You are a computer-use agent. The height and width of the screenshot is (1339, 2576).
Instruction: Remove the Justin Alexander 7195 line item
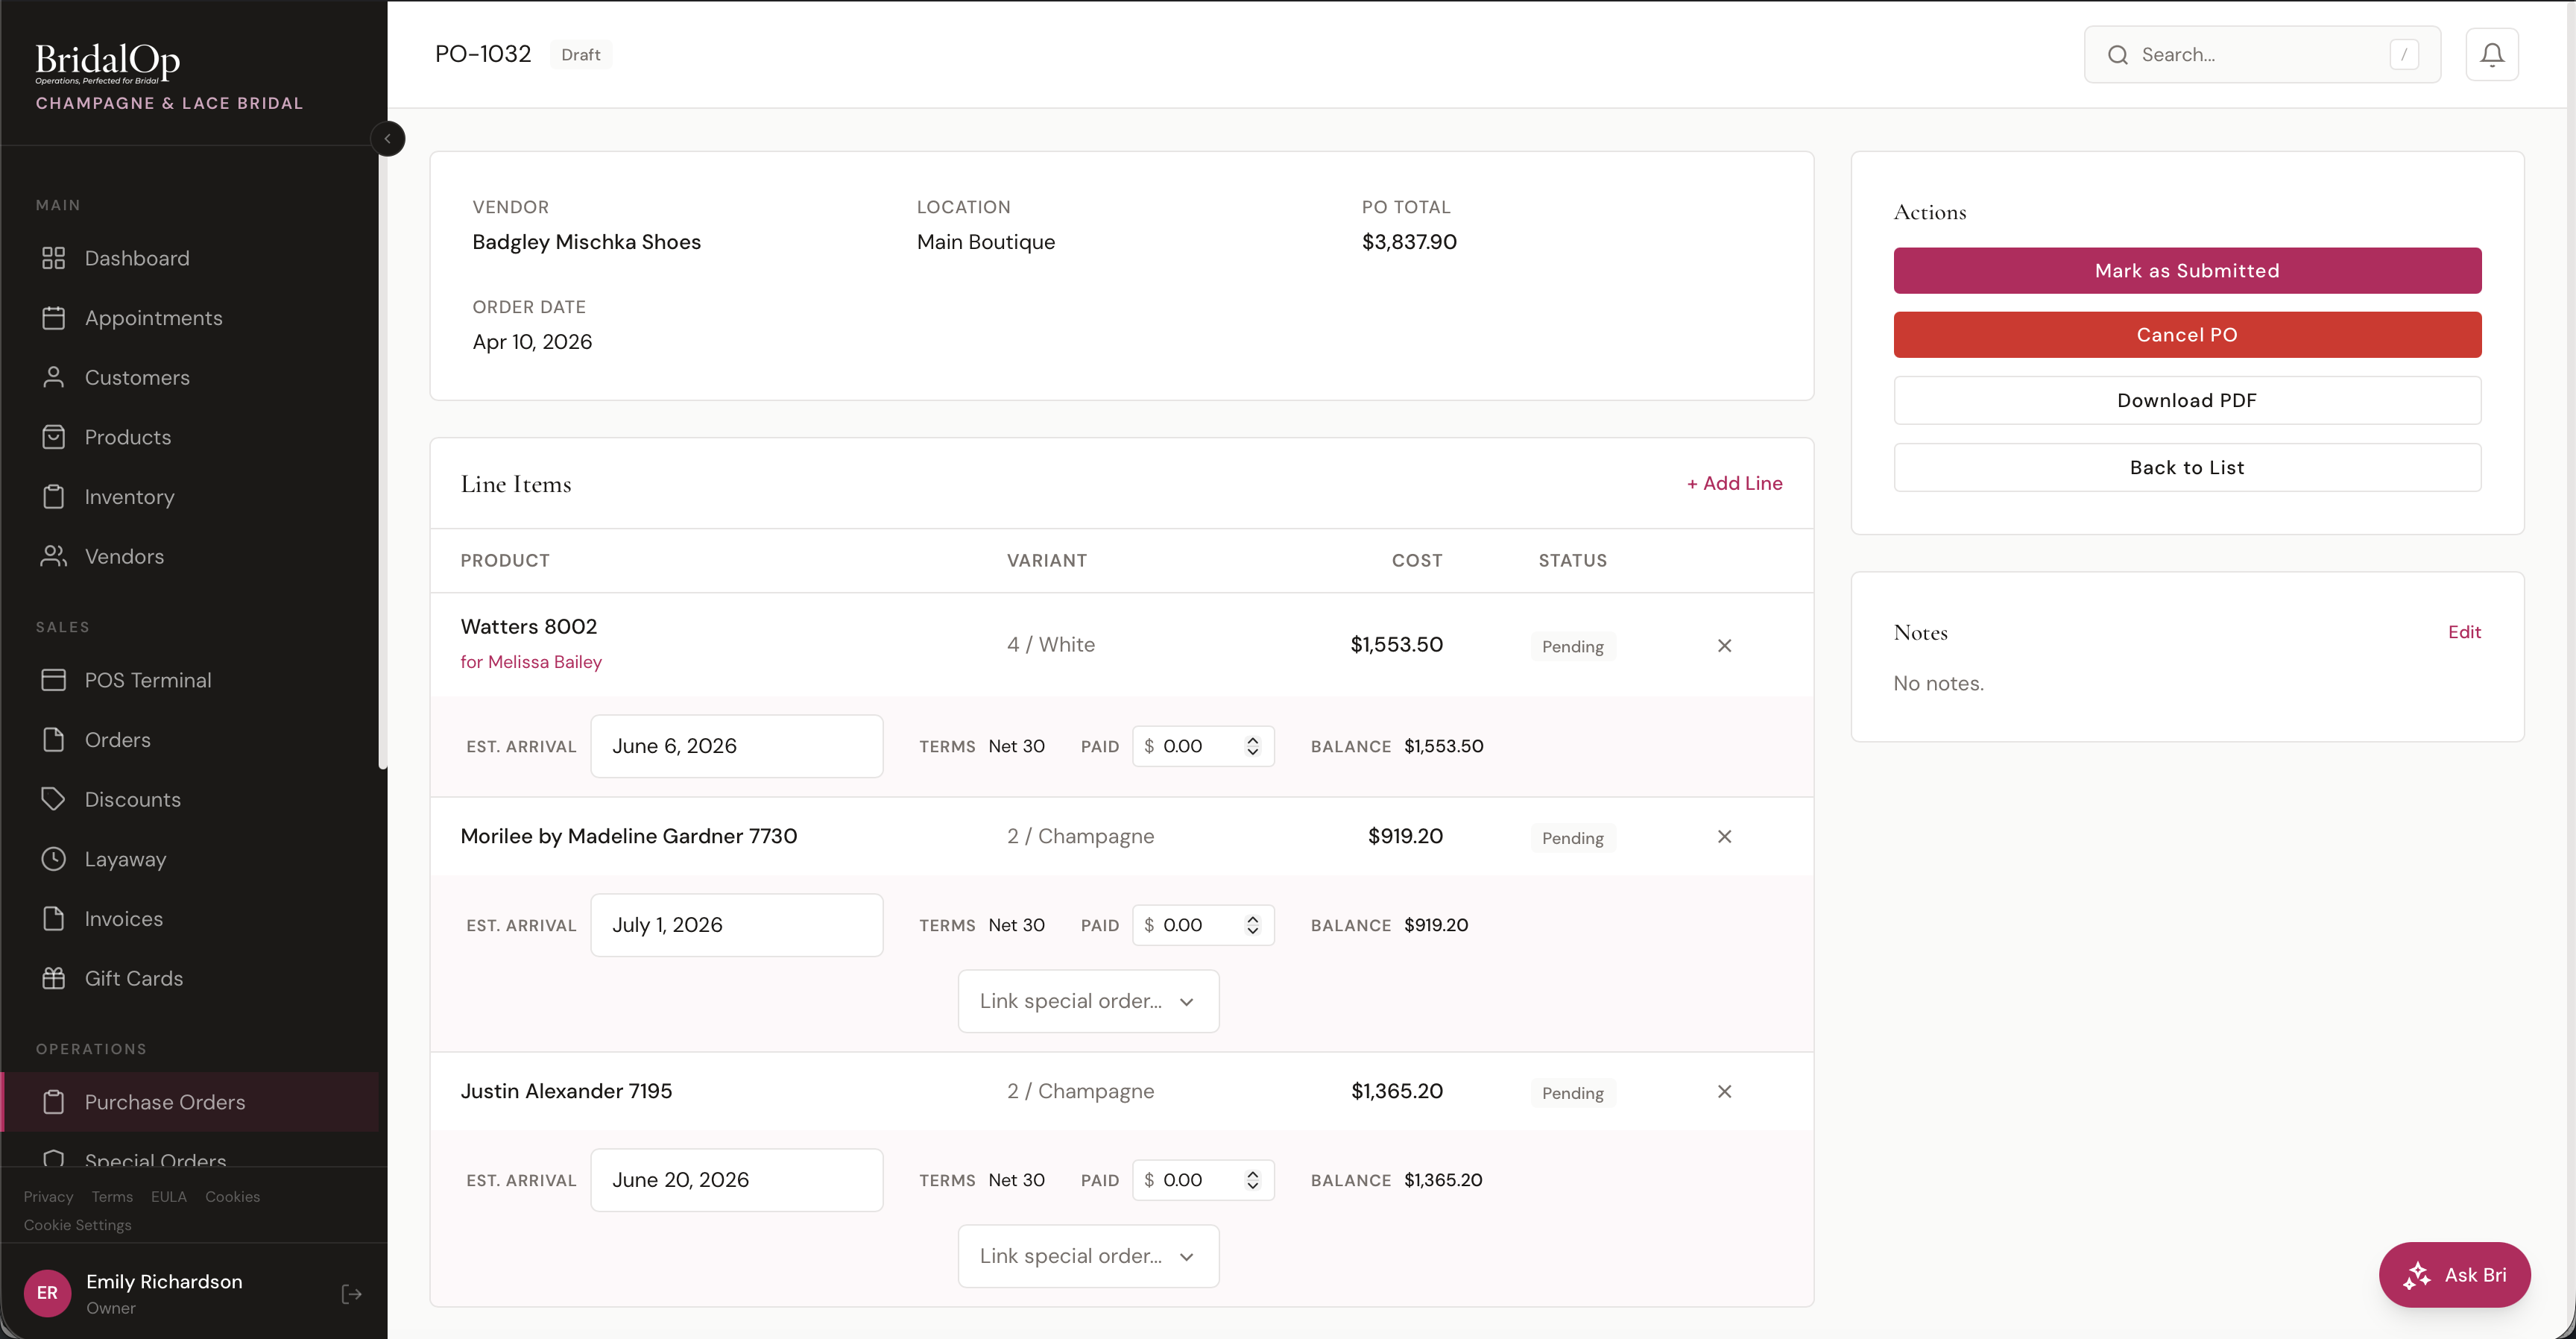[1724, 1092]
